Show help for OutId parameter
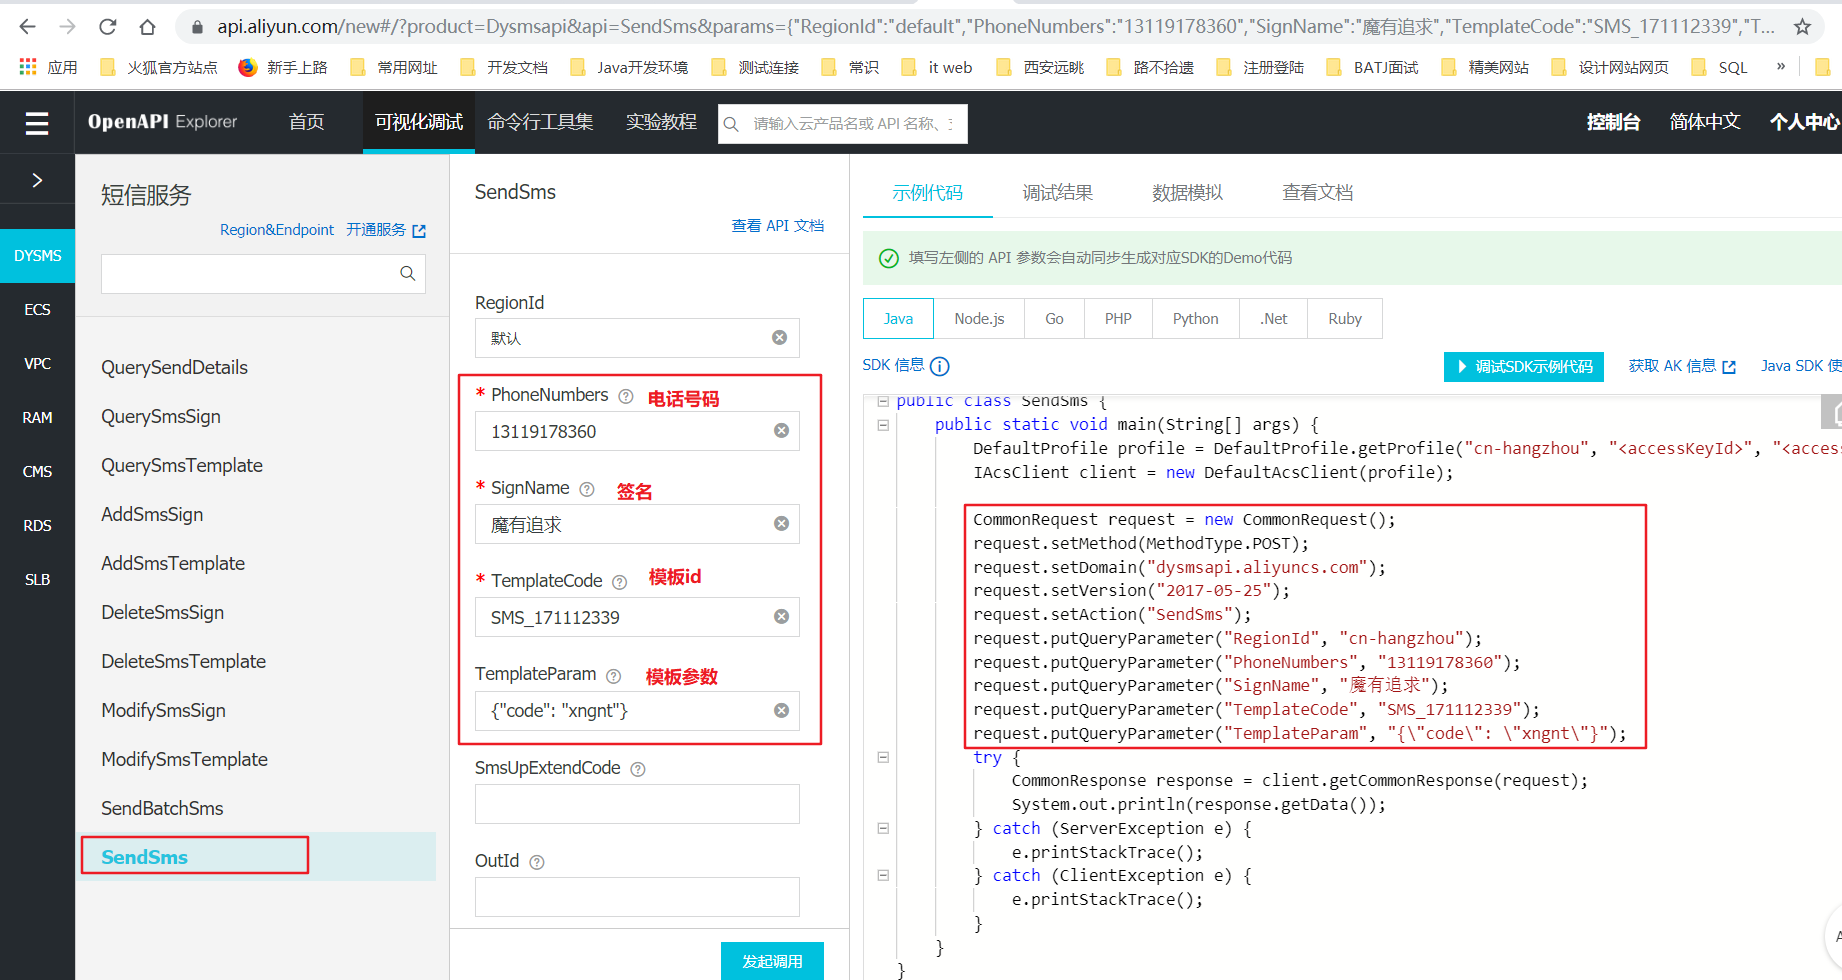This screenshot has width=1842, height=980. pyautogui.click(x=537, y=862)
